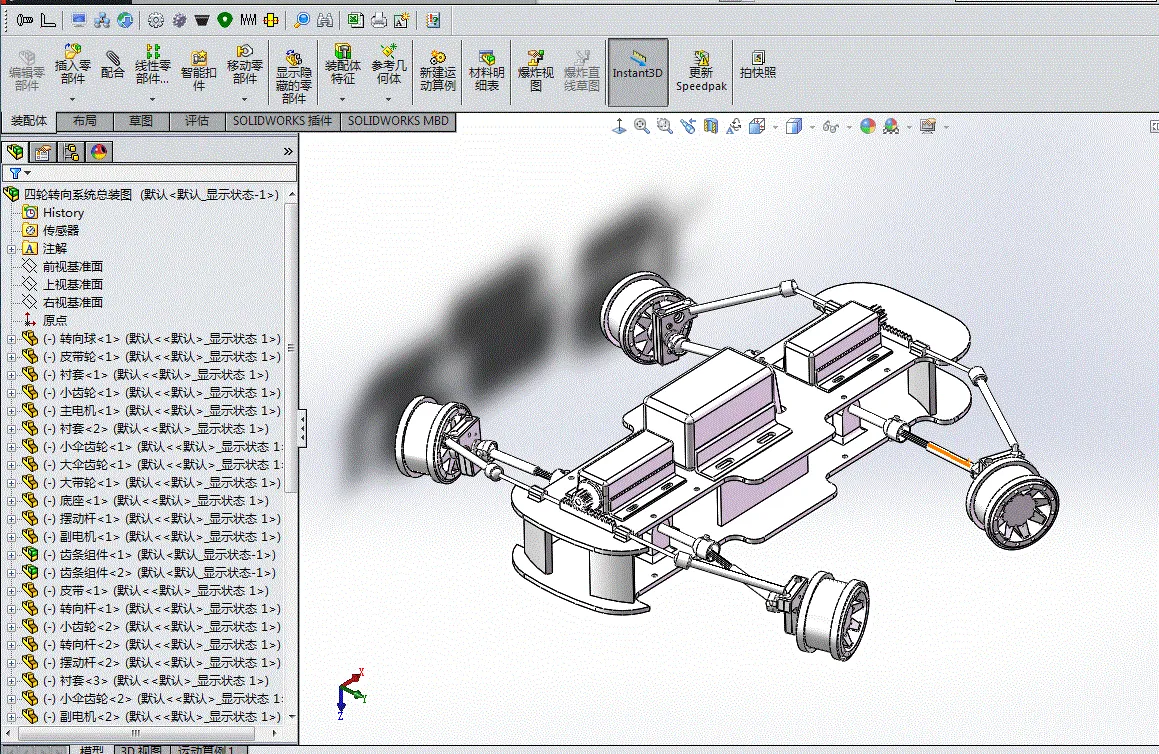Open dropdown arrow under 移动零部件
The height and width of the screenshot is (754, 1159).
pos(245,98)
